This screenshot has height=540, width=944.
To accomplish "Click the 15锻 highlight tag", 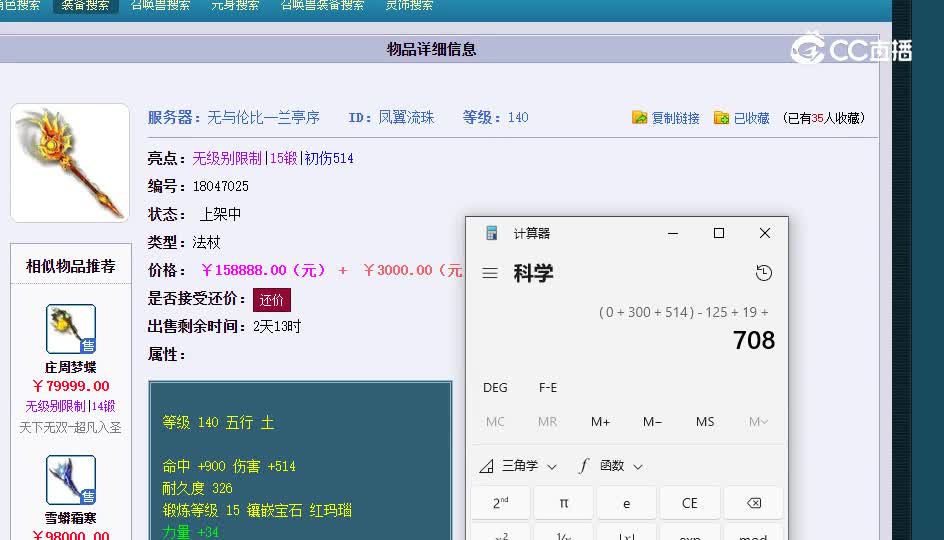I will (284, 158).
